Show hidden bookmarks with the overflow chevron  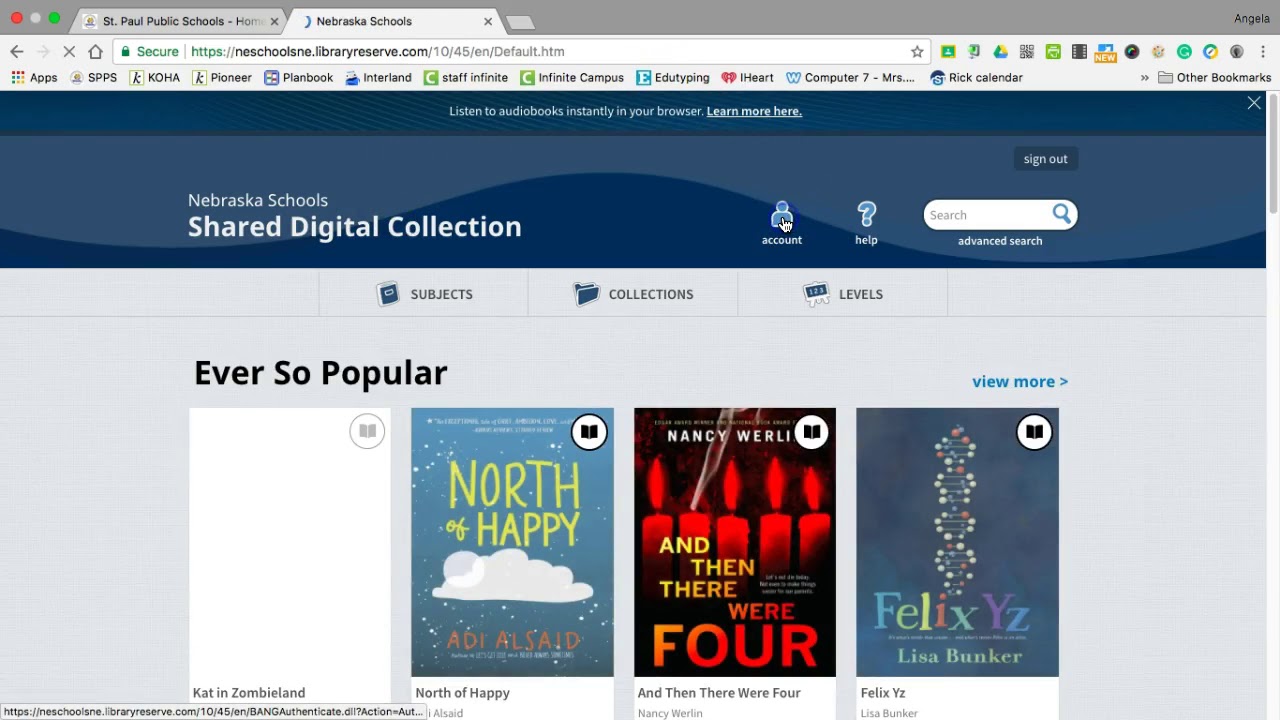(x=1144, y=77)
